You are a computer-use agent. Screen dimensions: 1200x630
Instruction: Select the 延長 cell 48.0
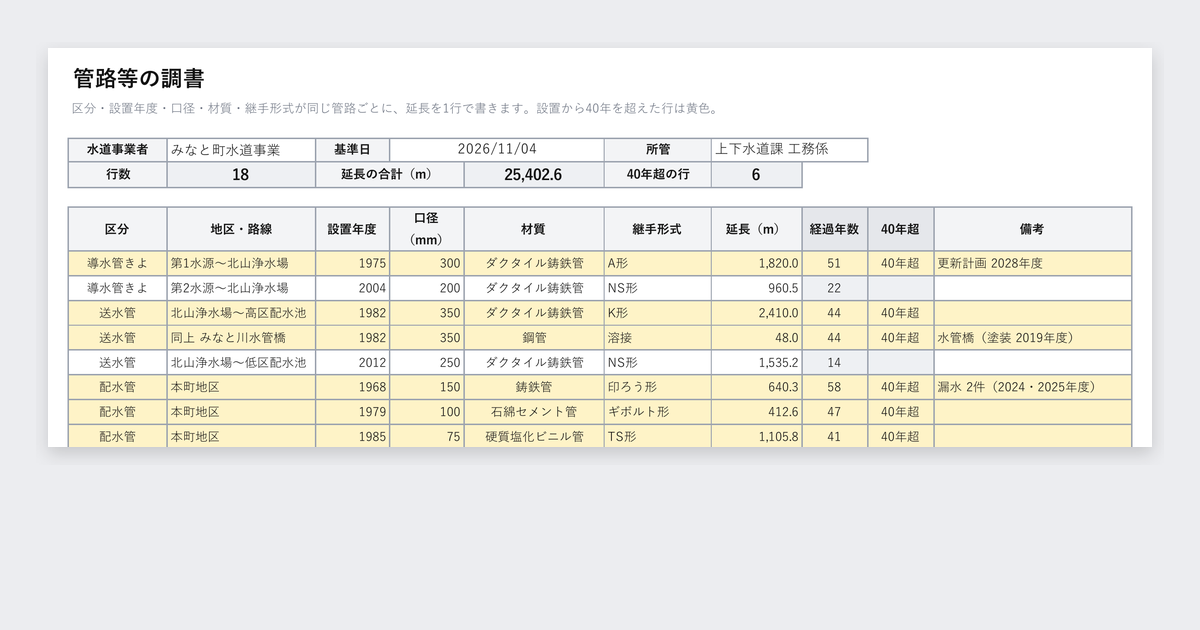[757, 338]
